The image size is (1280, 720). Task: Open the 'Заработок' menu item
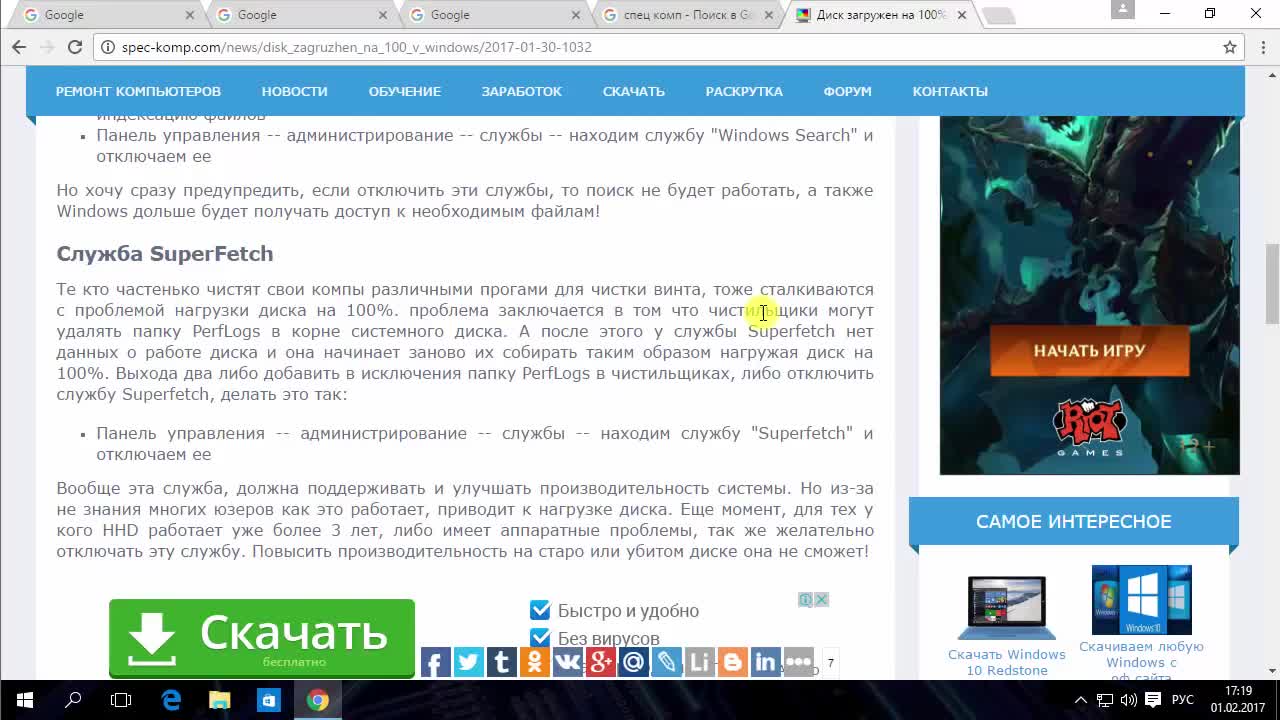click(521, 91)
